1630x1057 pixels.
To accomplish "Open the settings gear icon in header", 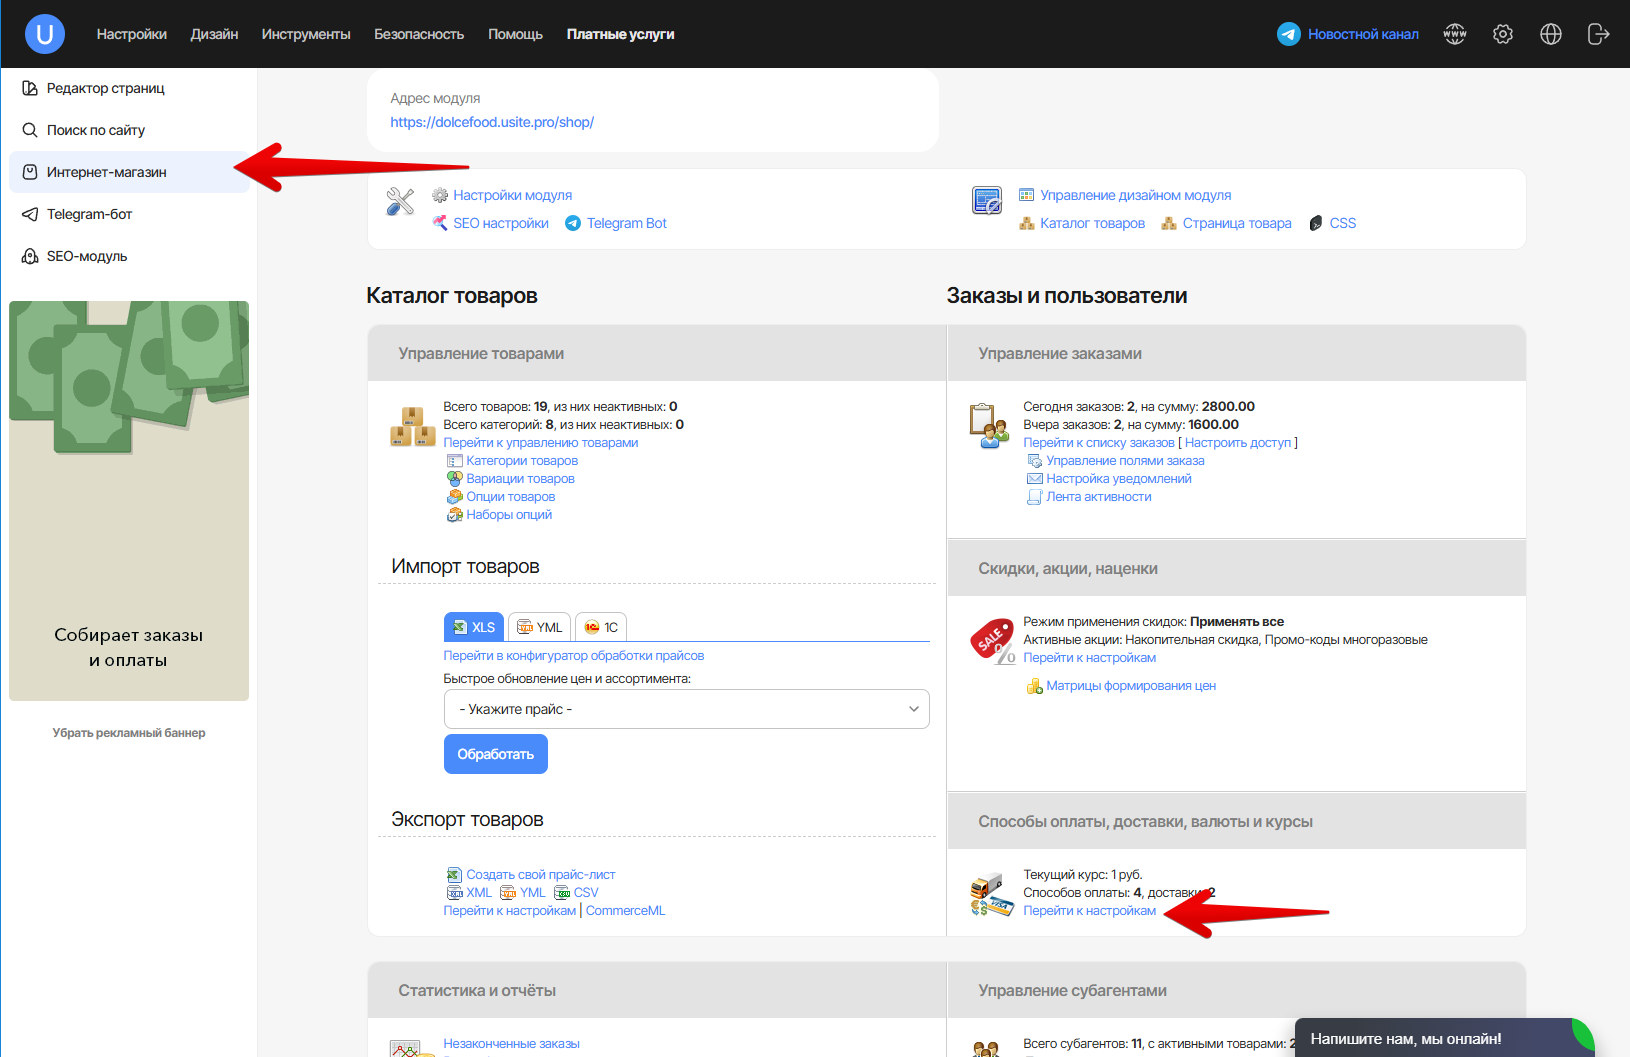I will pyautogui.click(x=1502, y=34).
